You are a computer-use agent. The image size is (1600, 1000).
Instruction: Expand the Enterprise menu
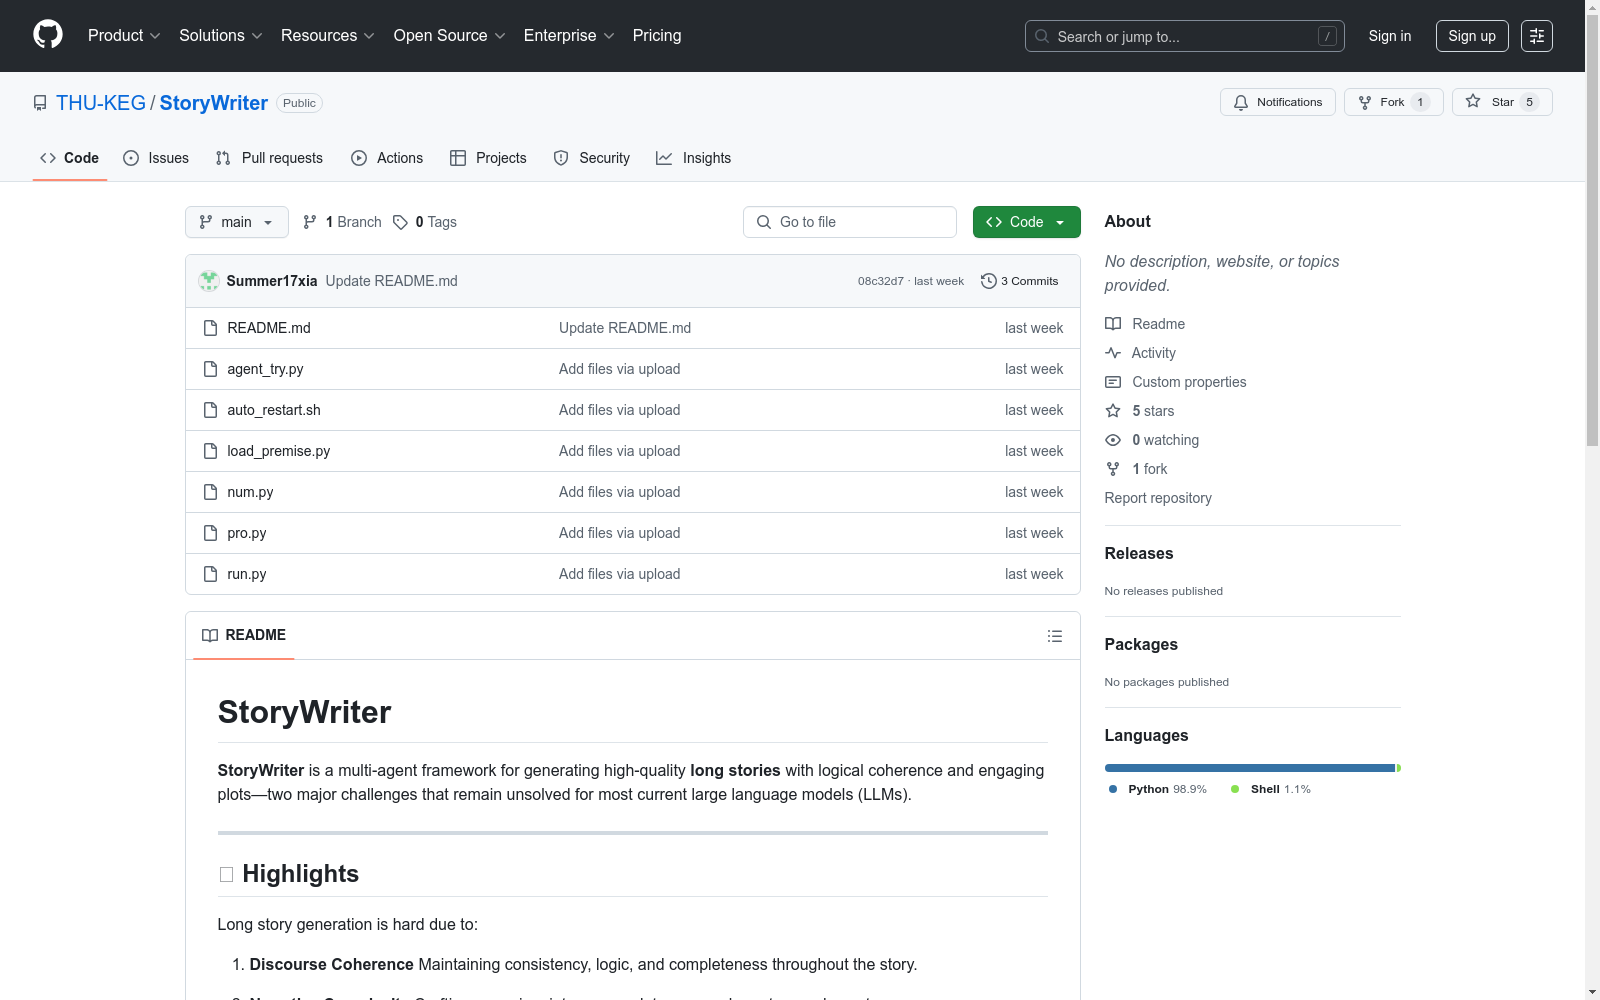point(569,36)
